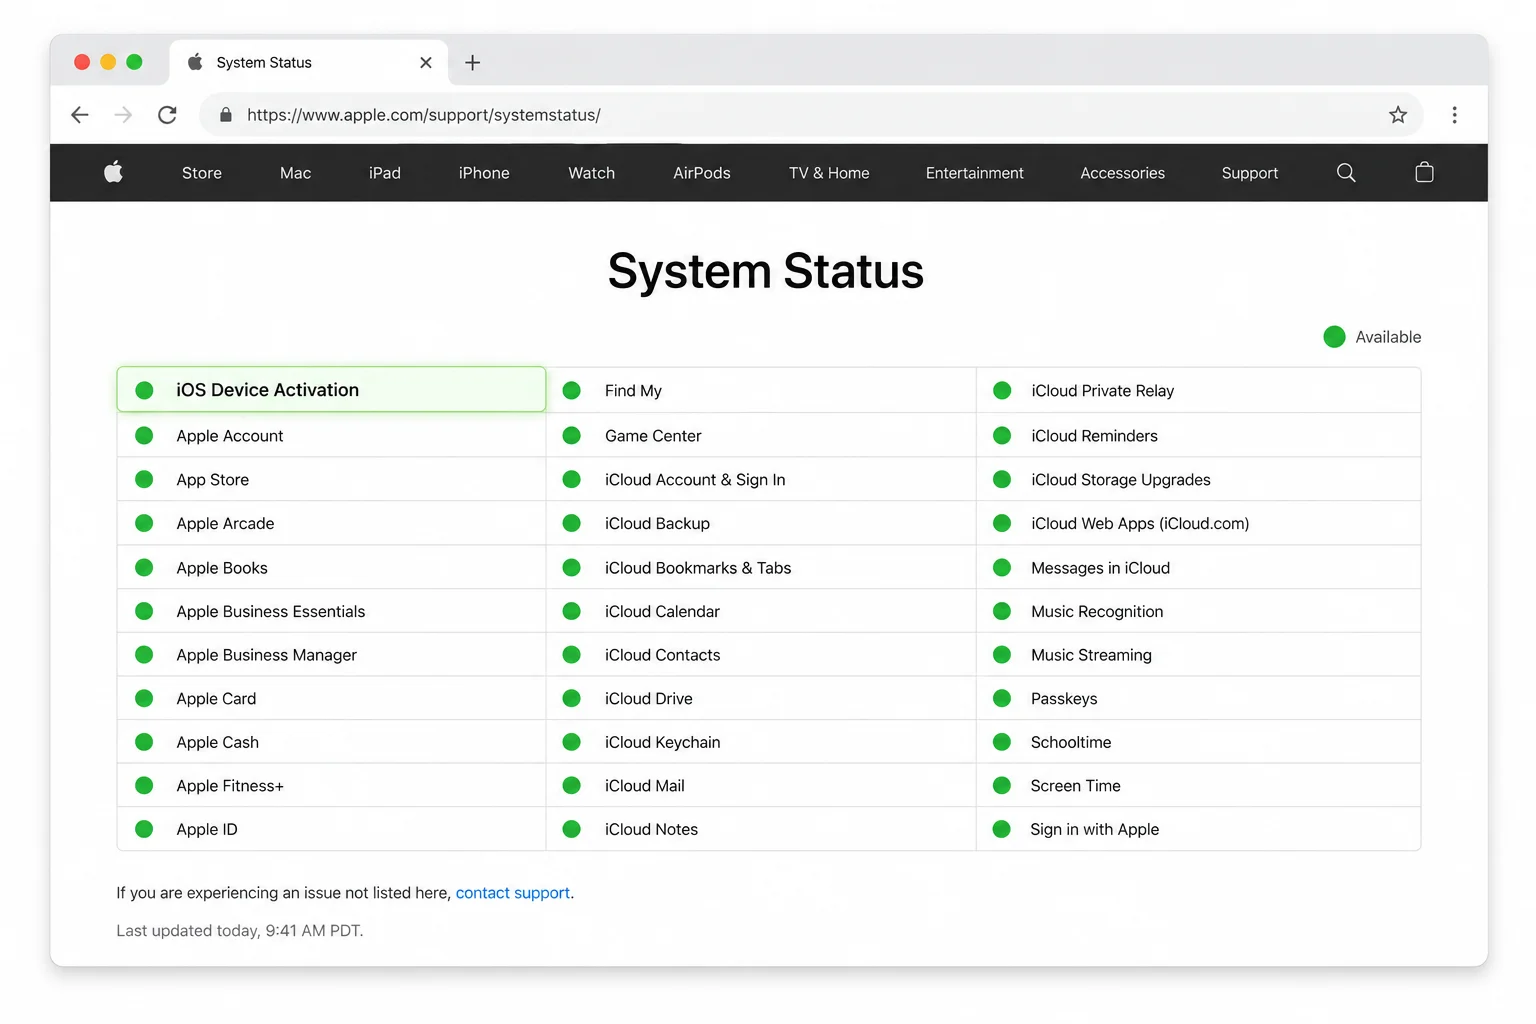The height and width of the screenshot is (1024, 1536).
Task: Click the iCloud Web Apps (iCloud.com) label
Action: (x=1140, y=523)
